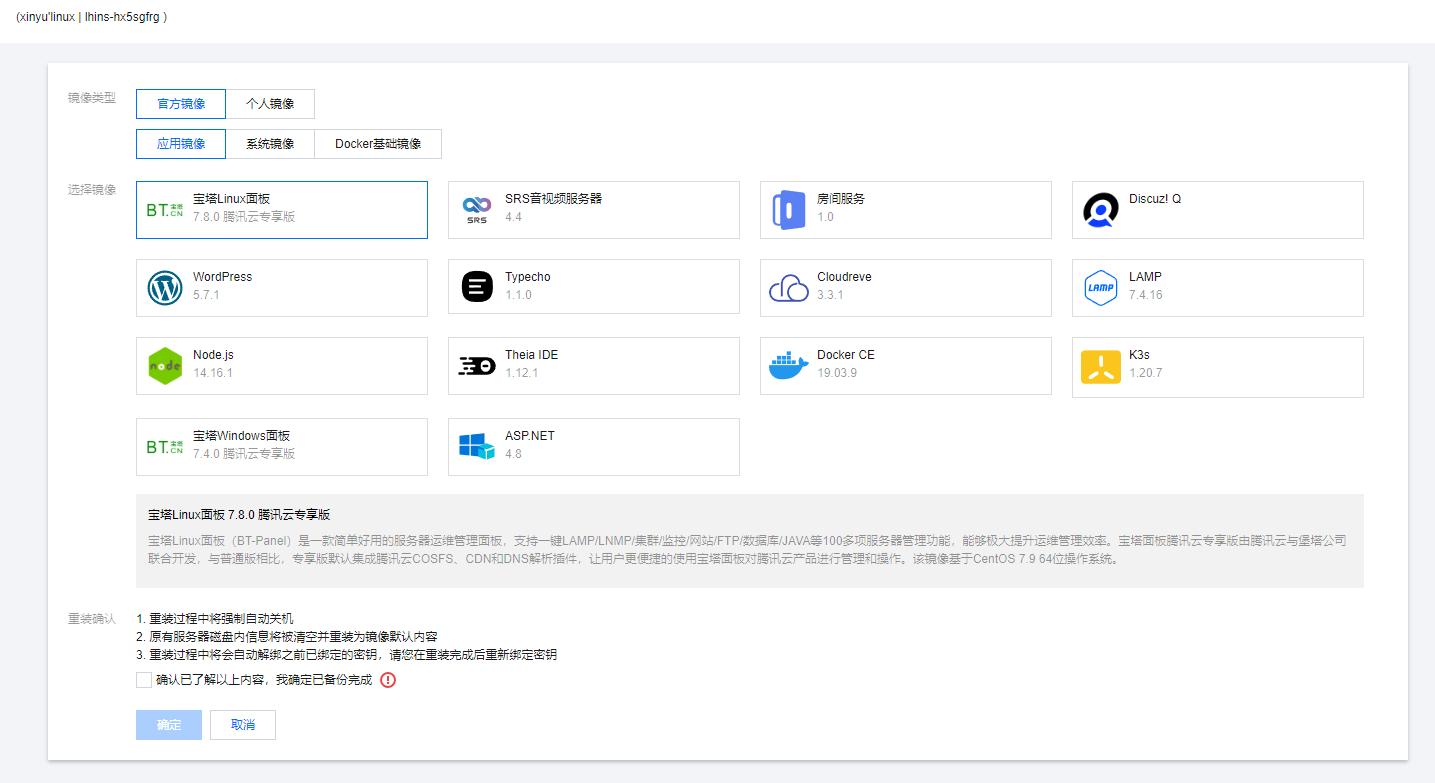
Task: Click description heading 宝塔Linux面板 7.8.0 腾讯云专享版
Action: [239, 515]
